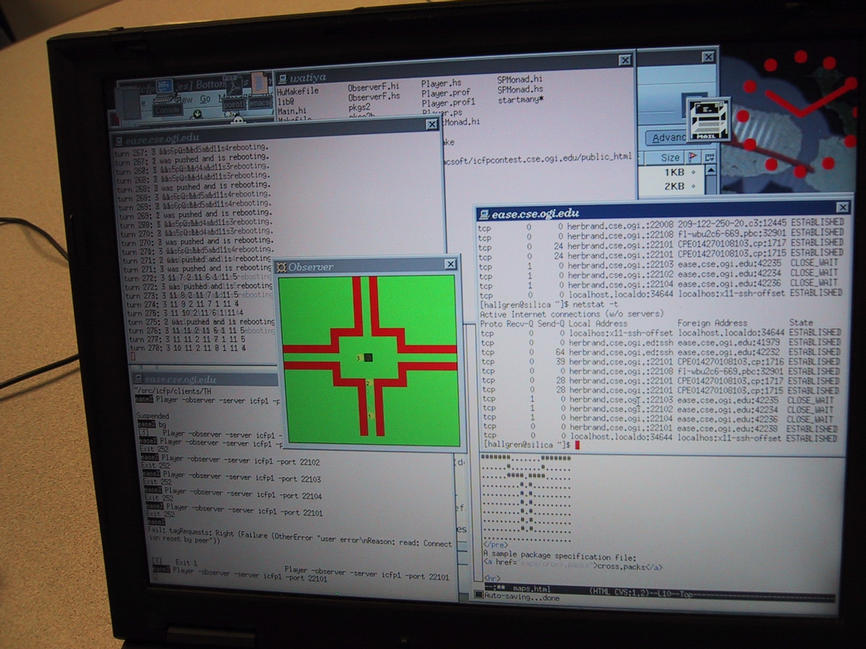Focus the Observer title bar
Screen dimensions: 866x649
[x=367, y=266]
